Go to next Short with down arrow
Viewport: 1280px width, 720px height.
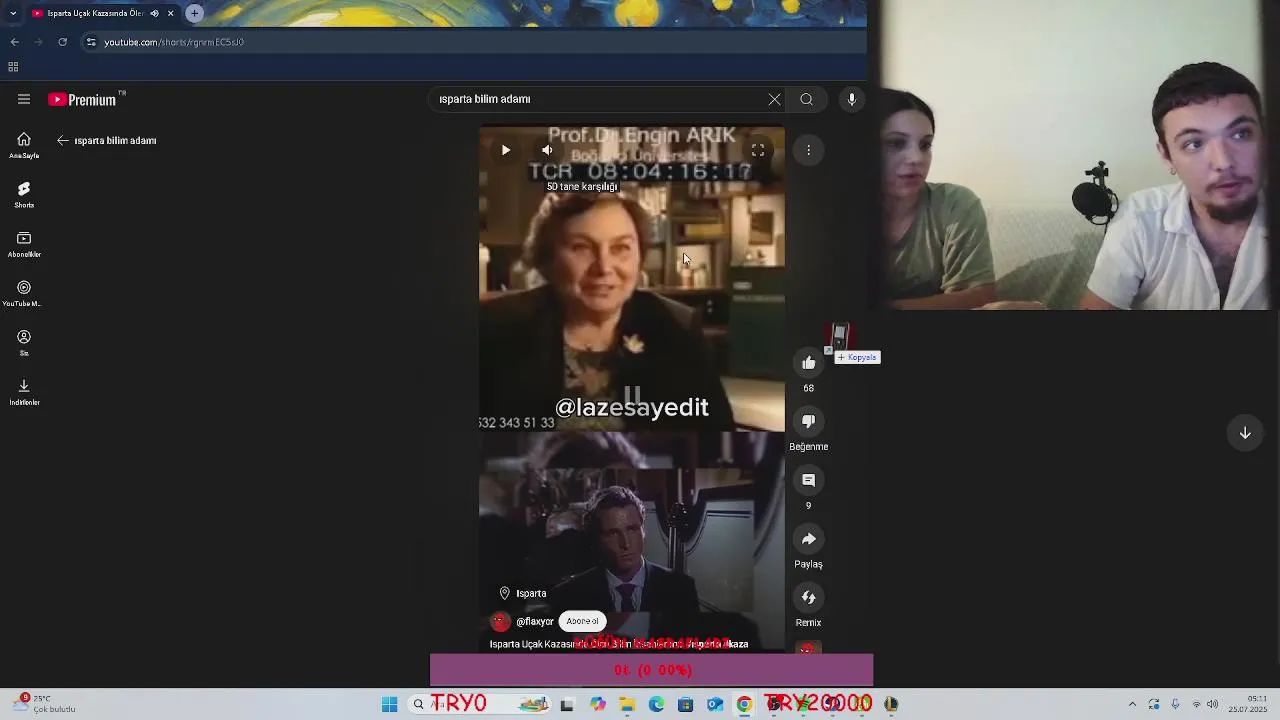coord(1245,433)
